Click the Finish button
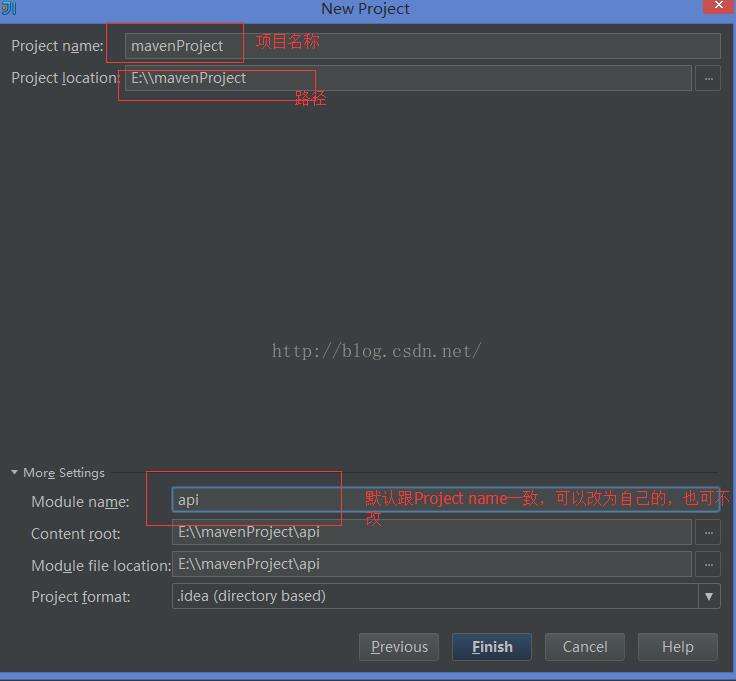Viewport: 736px width, 681px height. tap(491, 647)
